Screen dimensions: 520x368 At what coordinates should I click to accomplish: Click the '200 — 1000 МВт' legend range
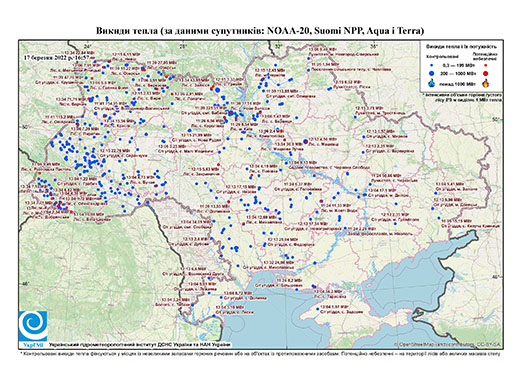click(x=459, y=73)
